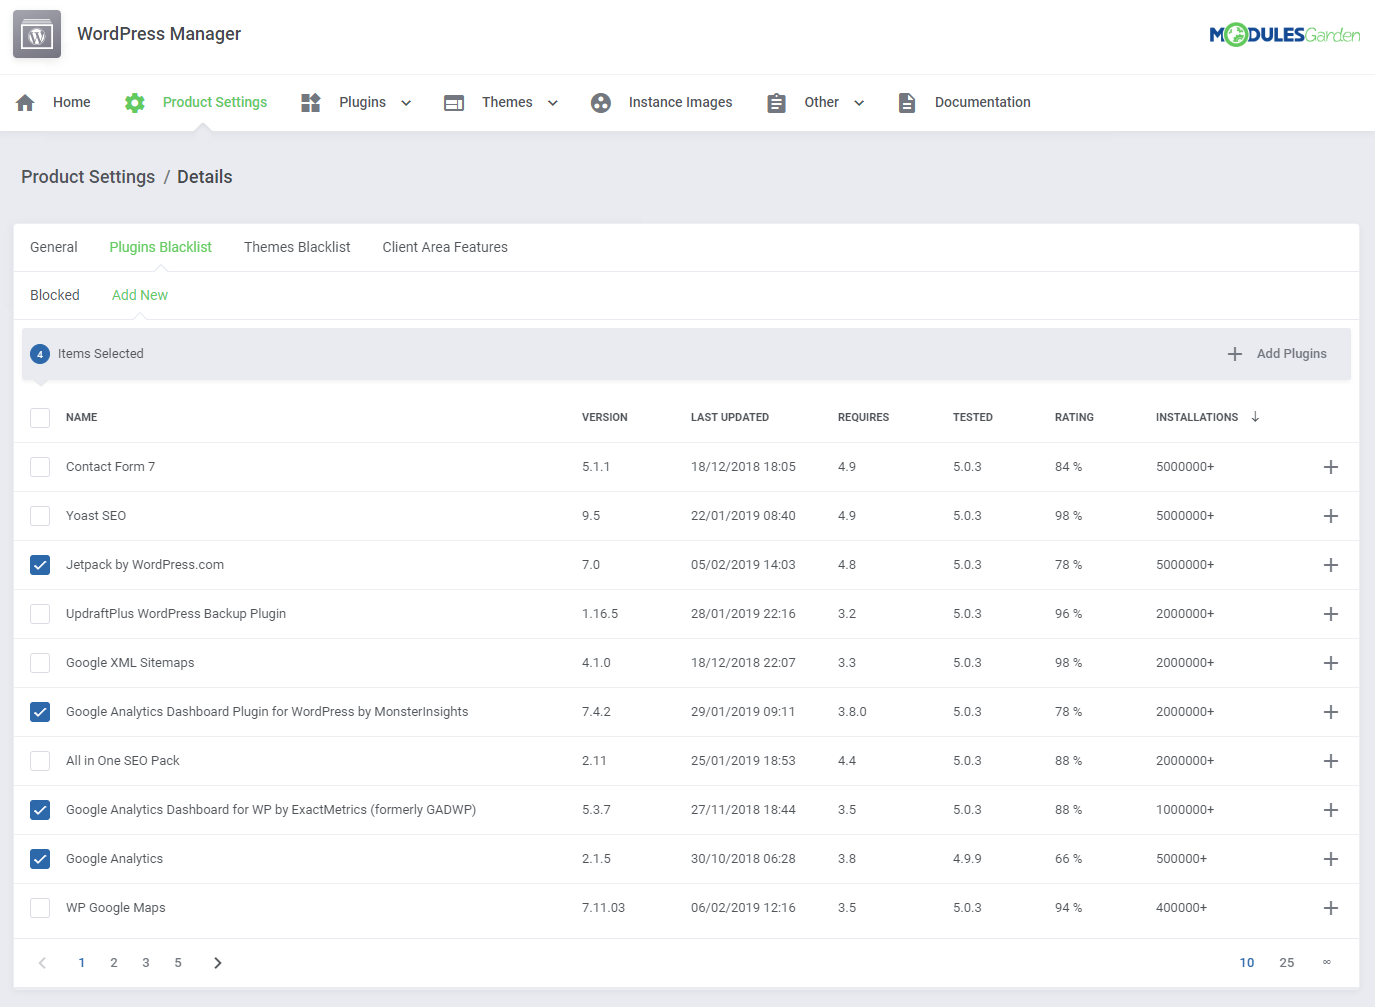Viewport: 1375px width, 1007px height.
Task: Click the Plugins puzzle icon
Action: click(310, 101)
